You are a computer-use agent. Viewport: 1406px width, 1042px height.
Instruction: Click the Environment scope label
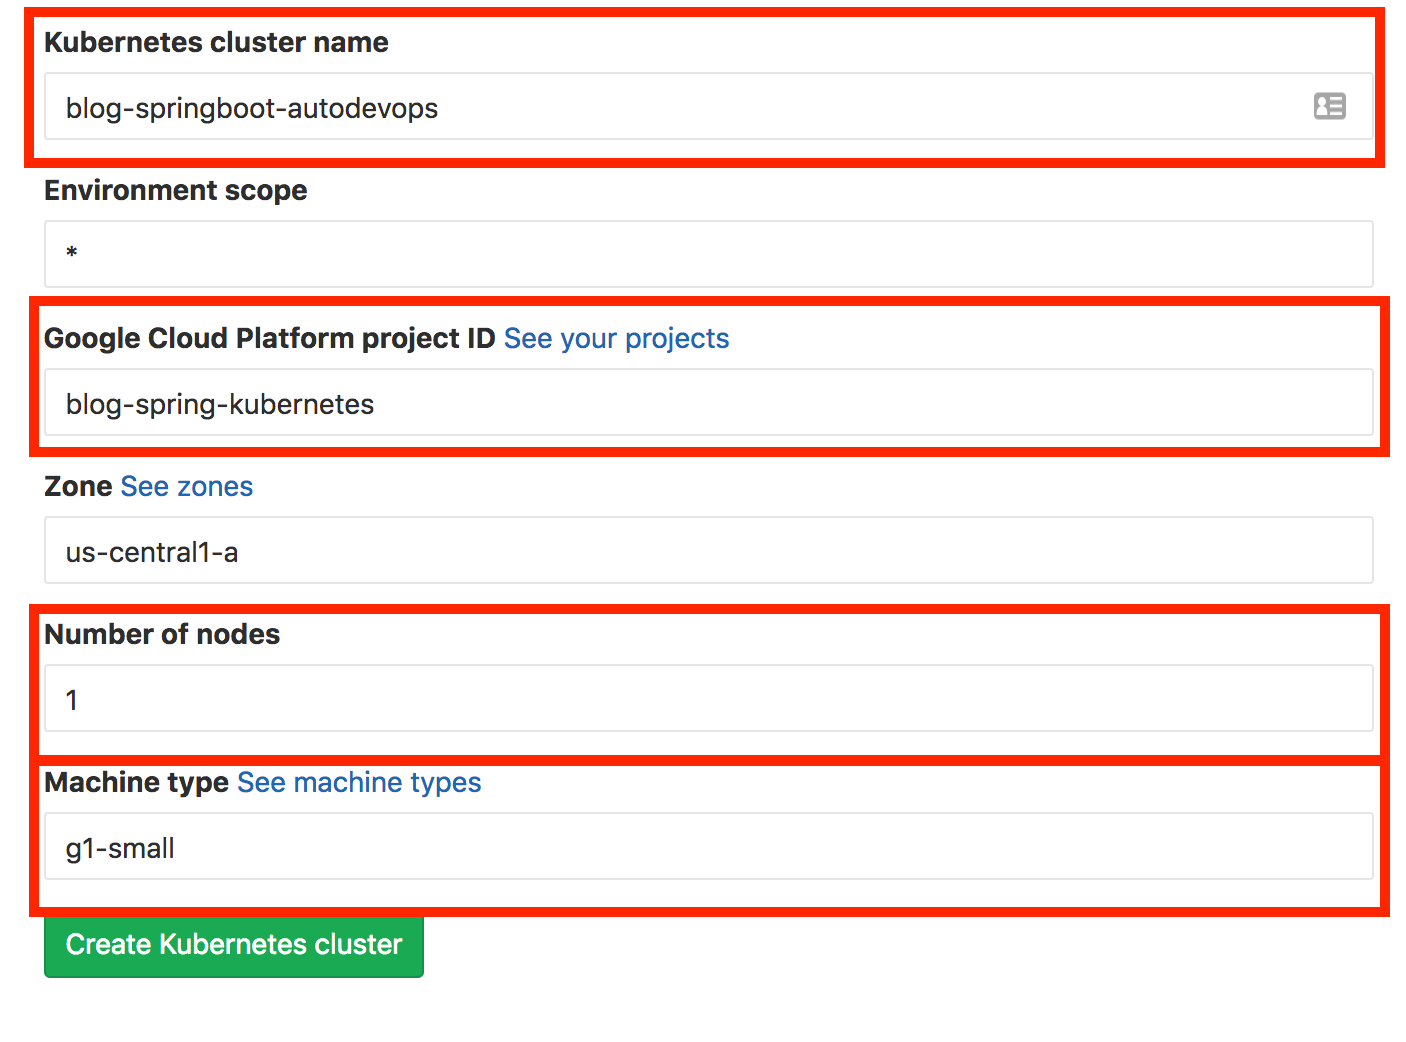pyautogui.click(x=176, y=191)
